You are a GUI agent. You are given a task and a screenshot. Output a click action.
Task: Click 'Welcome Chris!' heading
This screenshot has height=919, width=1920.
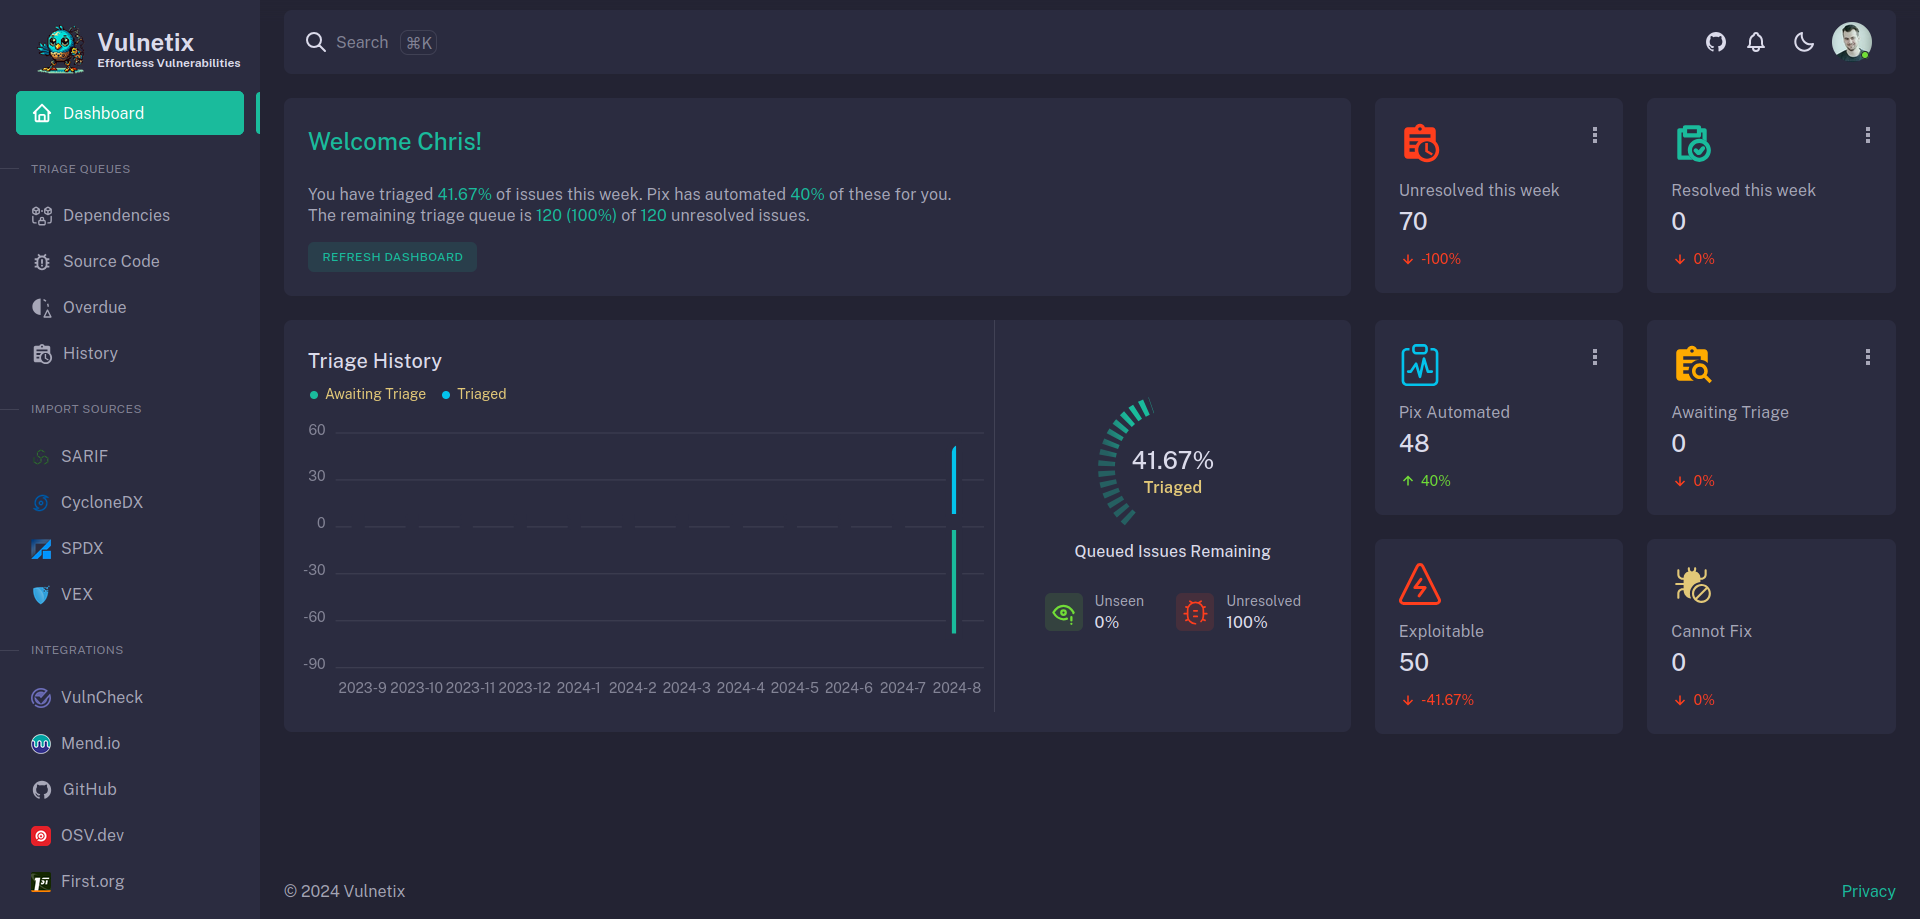(x=395, y=141)
